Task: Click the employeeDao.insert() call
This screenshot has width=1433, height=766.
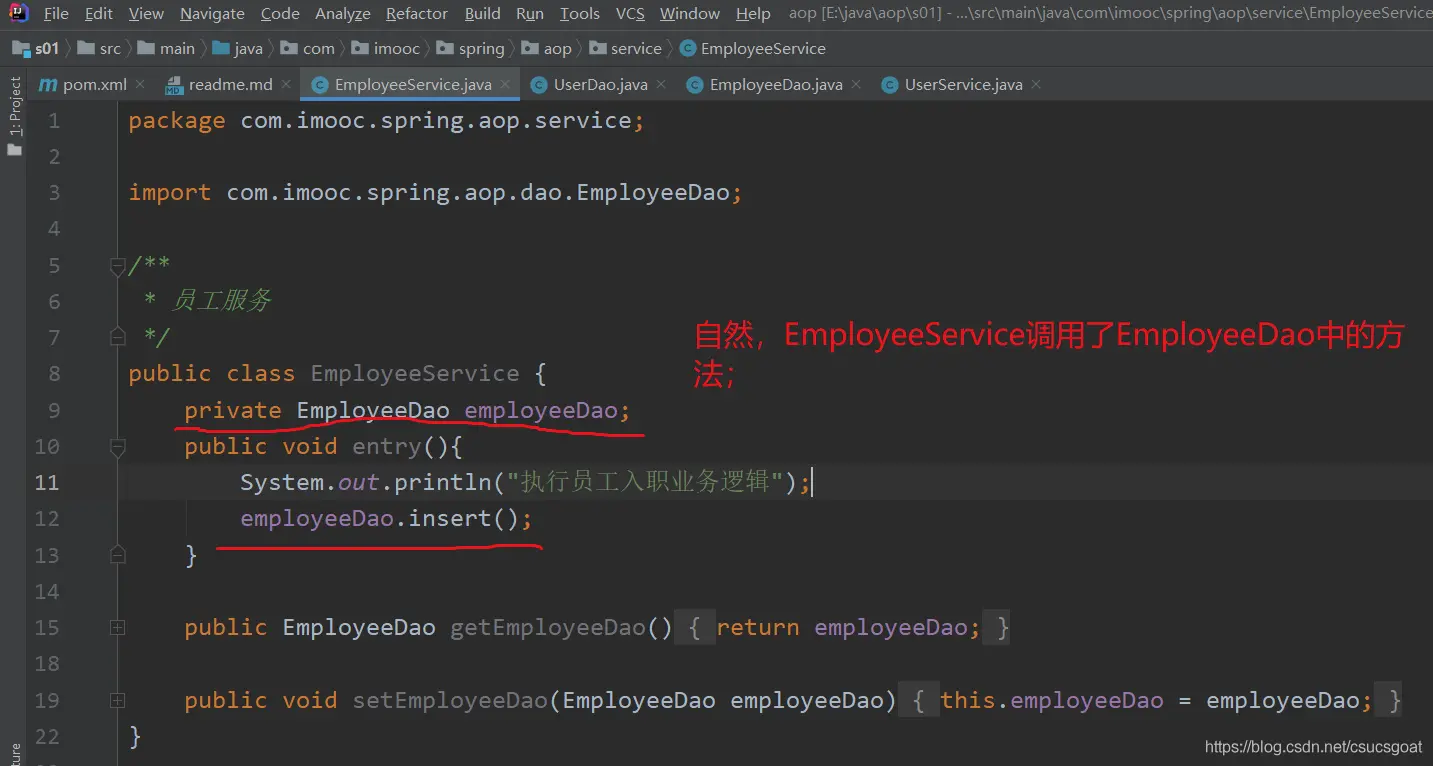Action: [x=387, y=519]
